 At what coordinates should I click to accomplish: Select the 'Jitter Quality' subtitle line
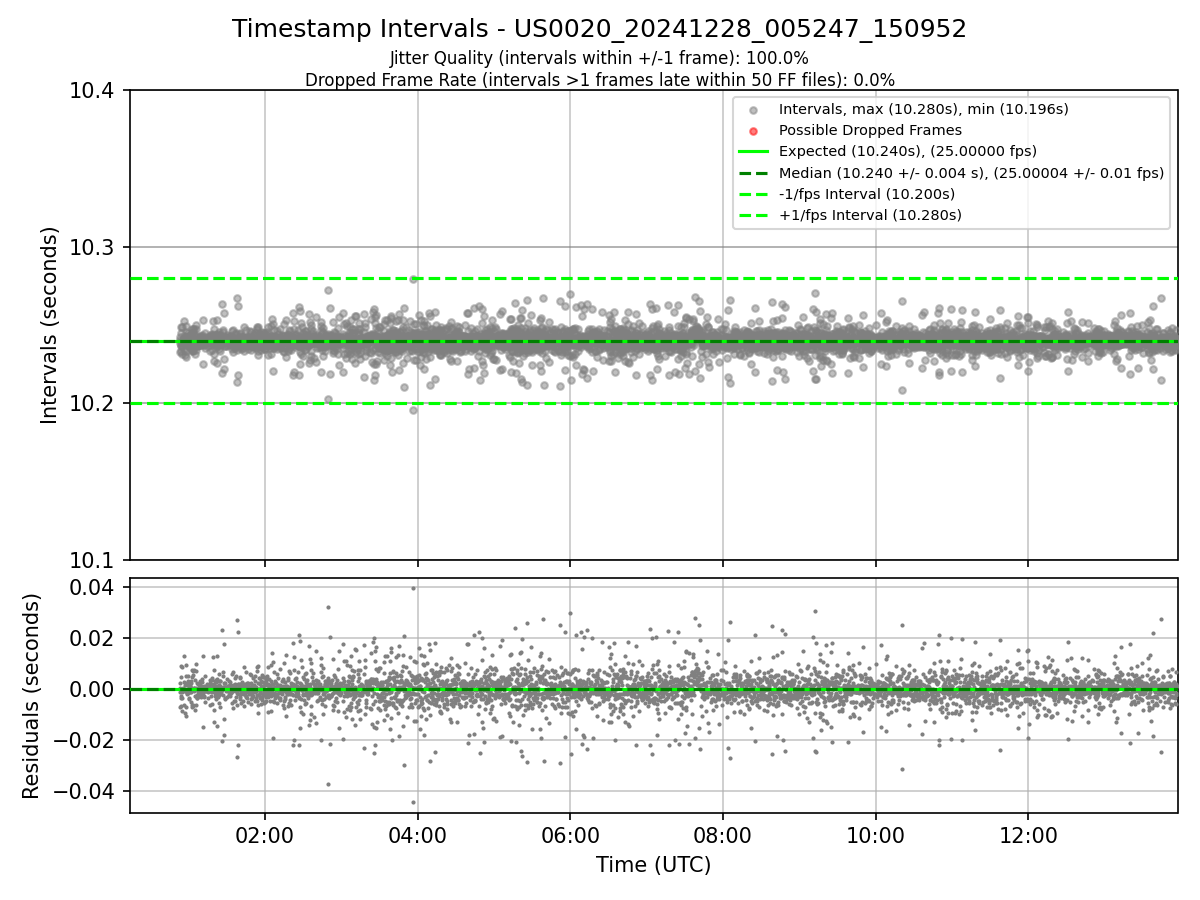tap(599, 58)
